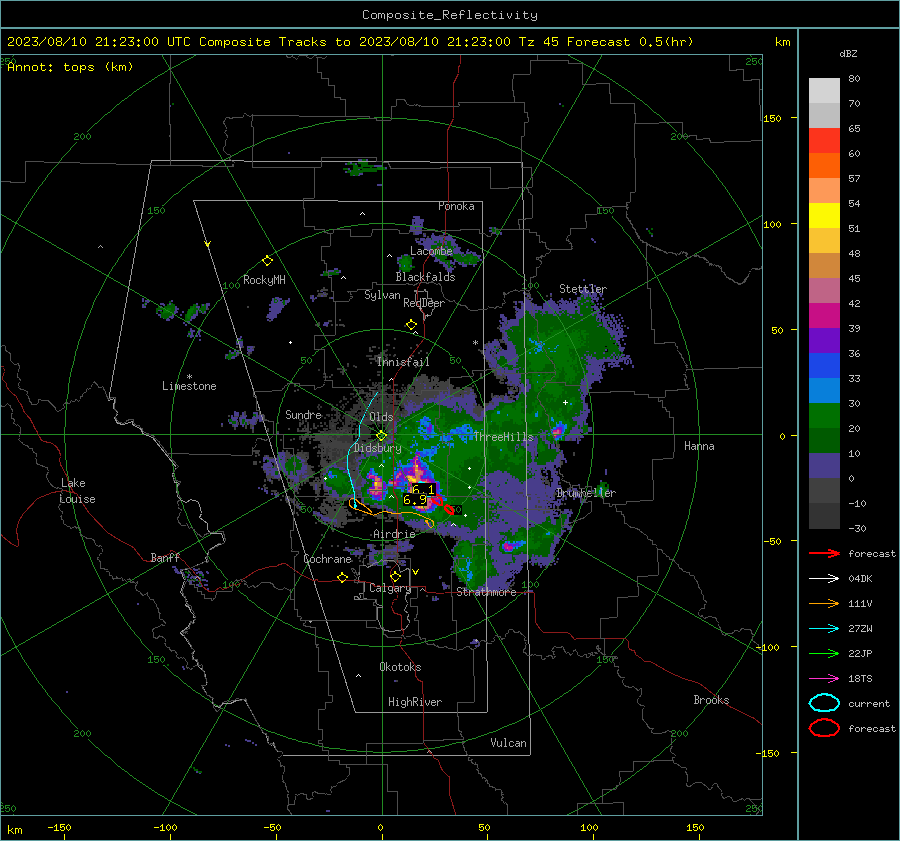Click the cyan 27ZW arrow in legend
The width and height of the screenshot is (900, 841).
click(x=824, y=629)
